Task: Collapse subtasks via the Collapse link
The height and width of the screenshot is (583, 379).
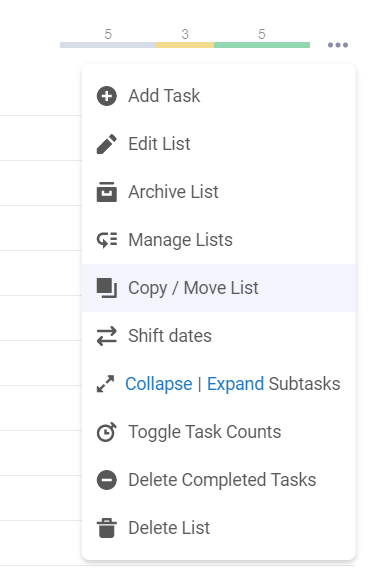Action: [158, 384]
